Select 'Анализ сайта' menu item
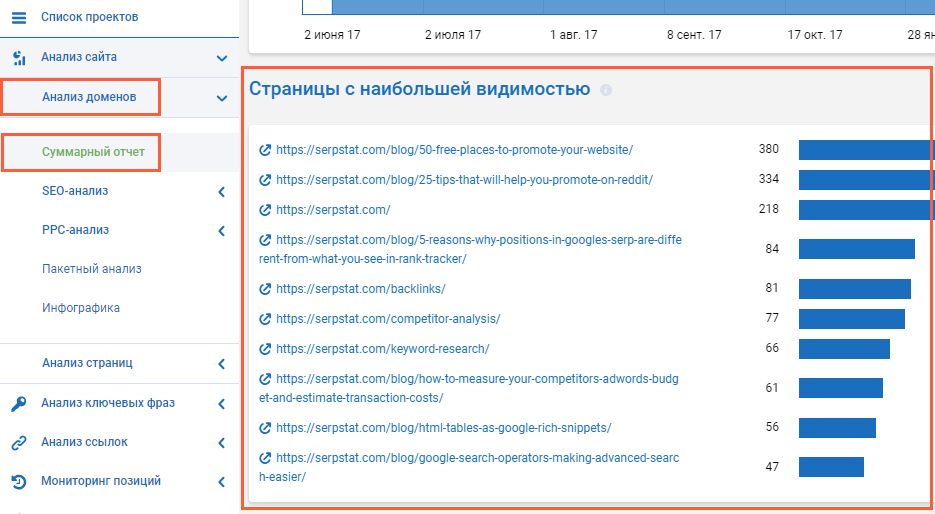This screenshot has height=514, width=935. point(79,57)
